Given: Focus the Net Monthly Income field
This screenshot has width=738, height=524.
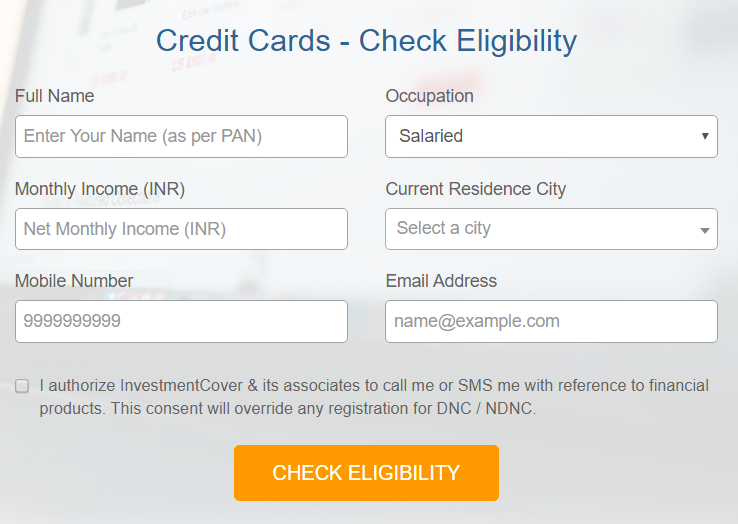Looking at the screenshot, I should point(181,229).
